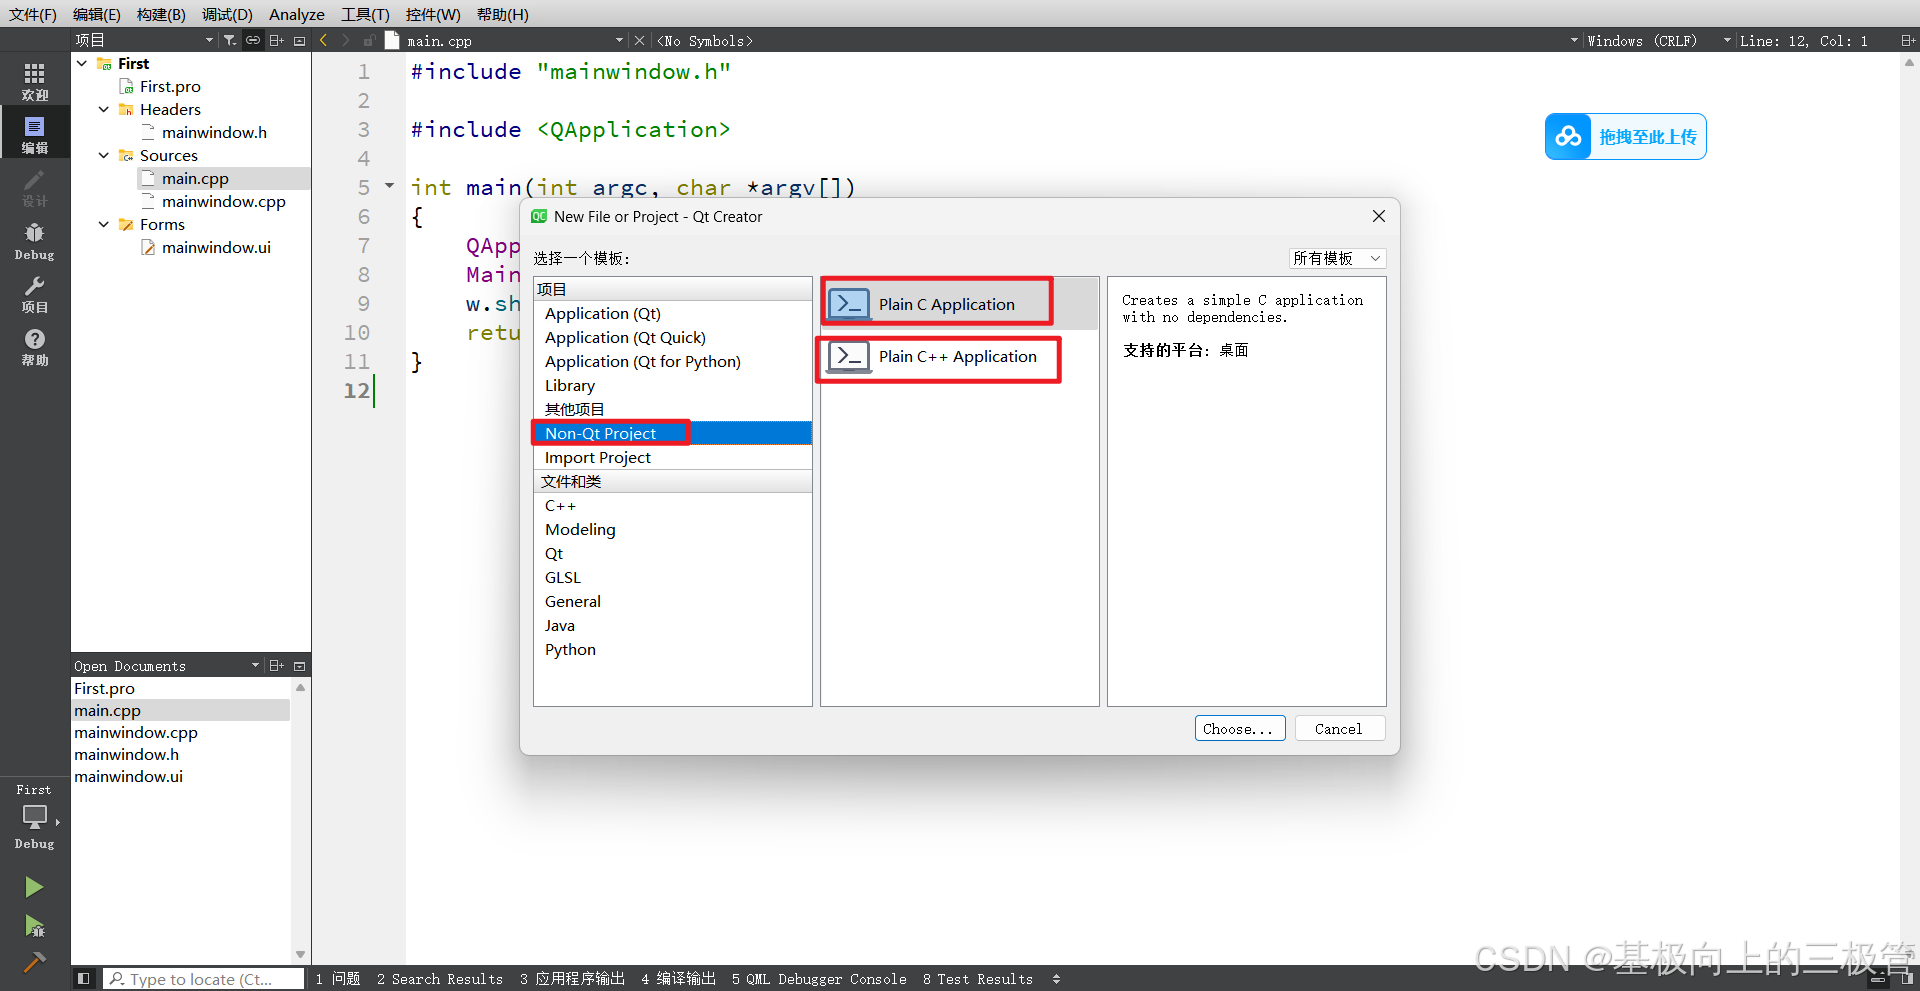Viewport: 1920px width, 991px height.
Task: Open the main.cpp document dropdown arrow
Action: 619,40
